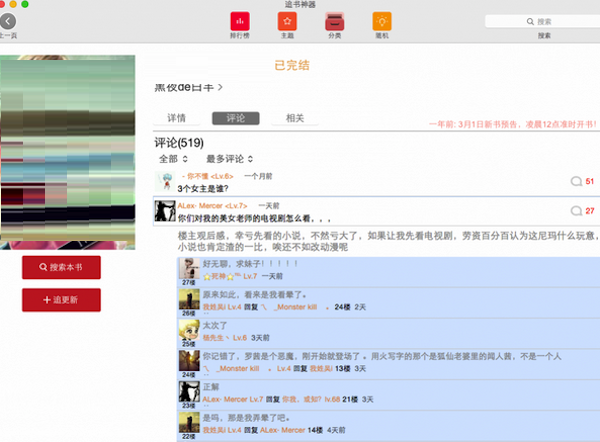Open the 最多评论 sort dropdown
This screenshot has width=600, height=442.
pos(230,159)
